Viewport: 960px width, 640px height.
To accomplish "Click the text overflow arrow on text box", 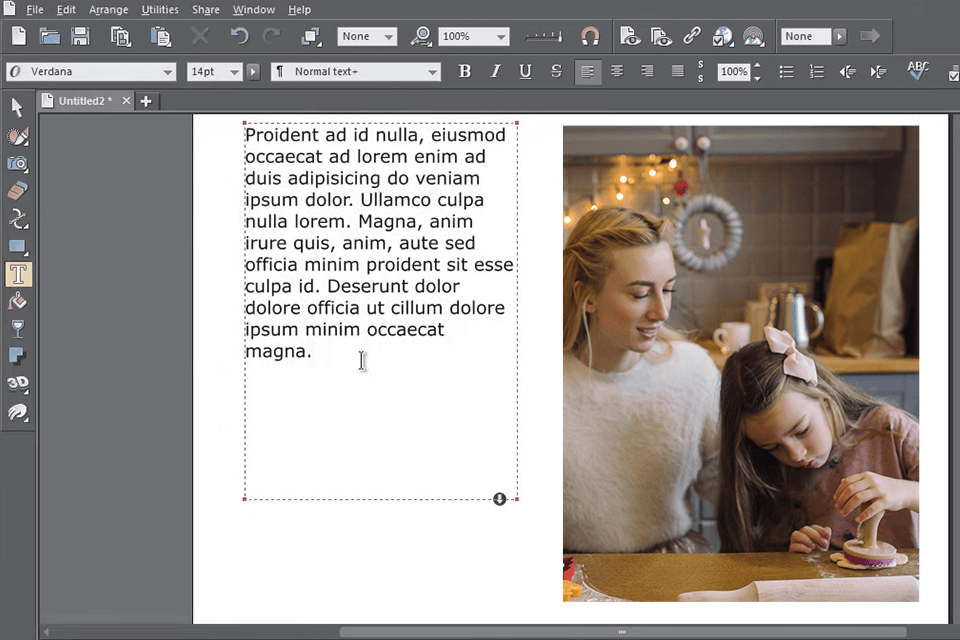I will [500, 499].
